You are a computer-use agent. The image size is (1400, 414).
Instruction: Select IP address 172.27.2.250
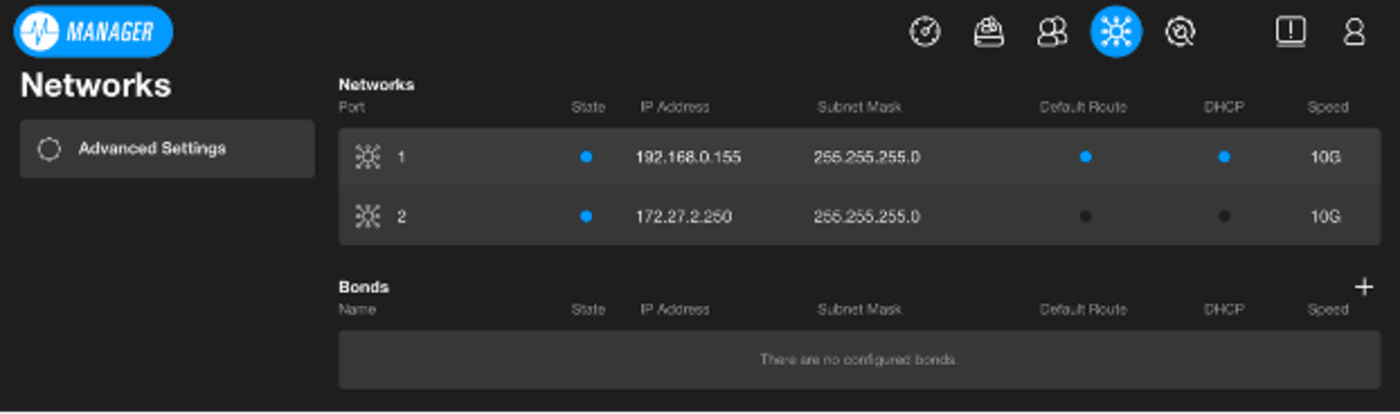pyautogui.click(x=683, y=216)
